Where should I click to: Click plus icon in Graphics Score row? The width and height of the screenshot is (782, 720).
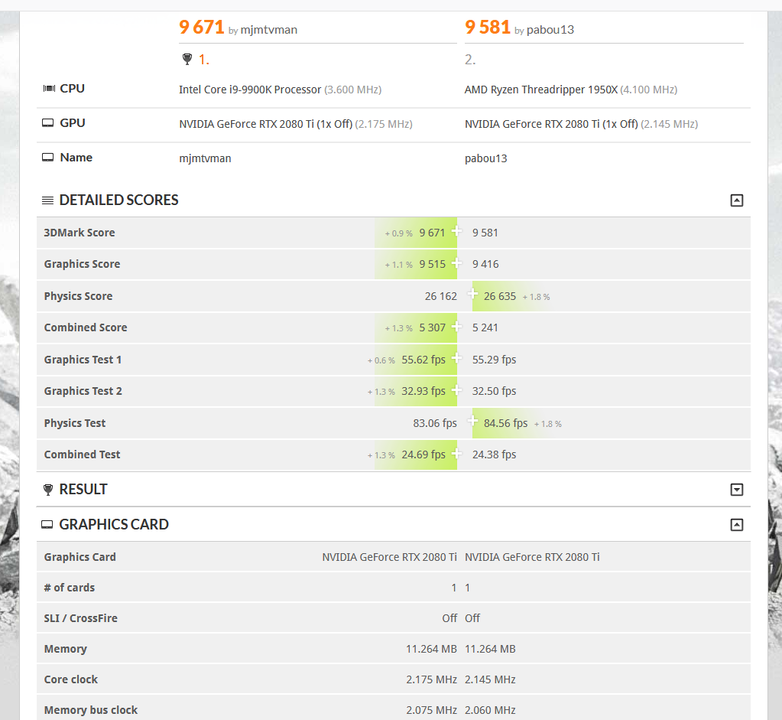click(x=456, y=263)
